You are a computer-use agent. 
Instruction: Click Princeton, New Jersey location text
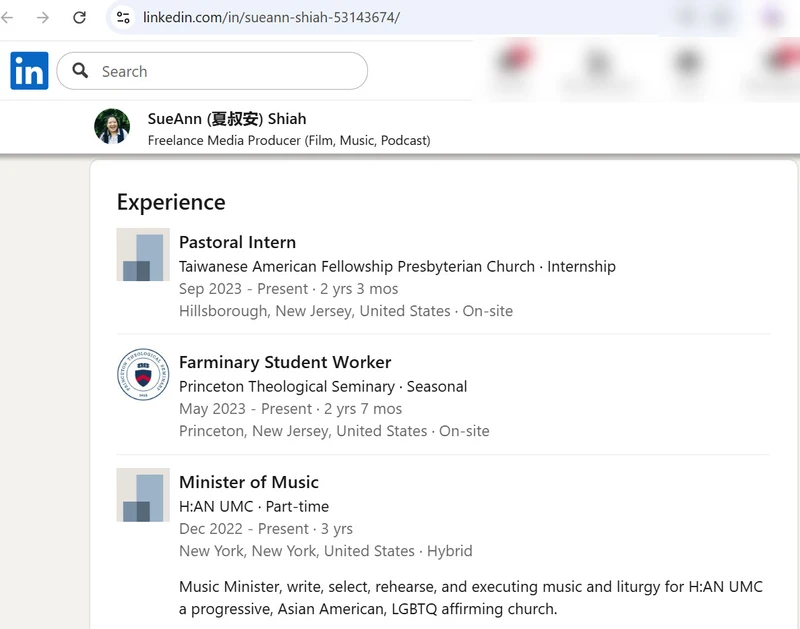pyautogui.click(x=334, y=431)
